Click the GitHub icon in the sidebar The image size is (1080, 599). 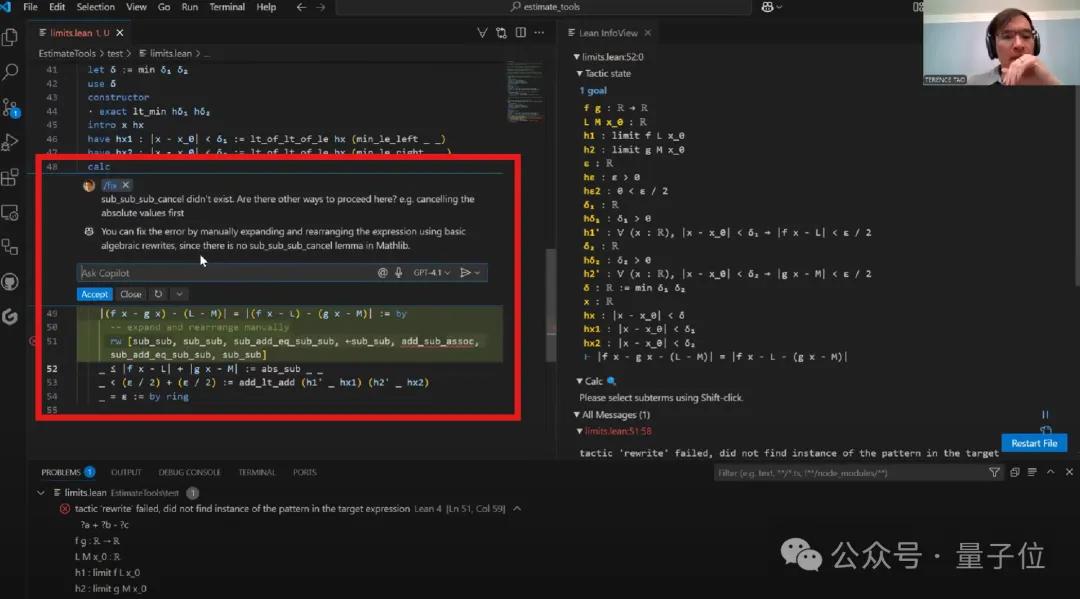coord(11,283)
